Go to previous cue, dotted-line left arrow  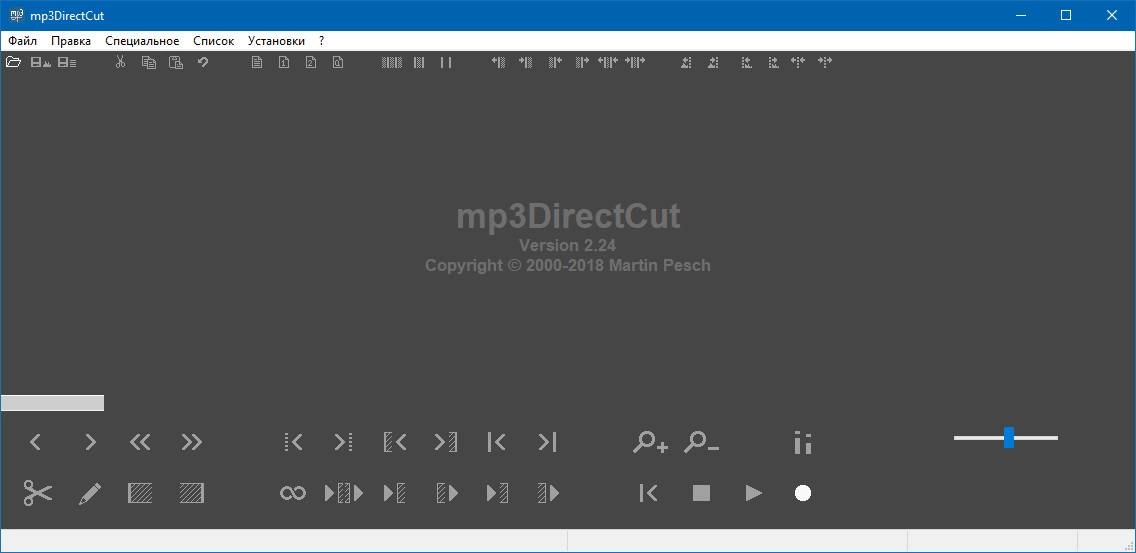293,441
